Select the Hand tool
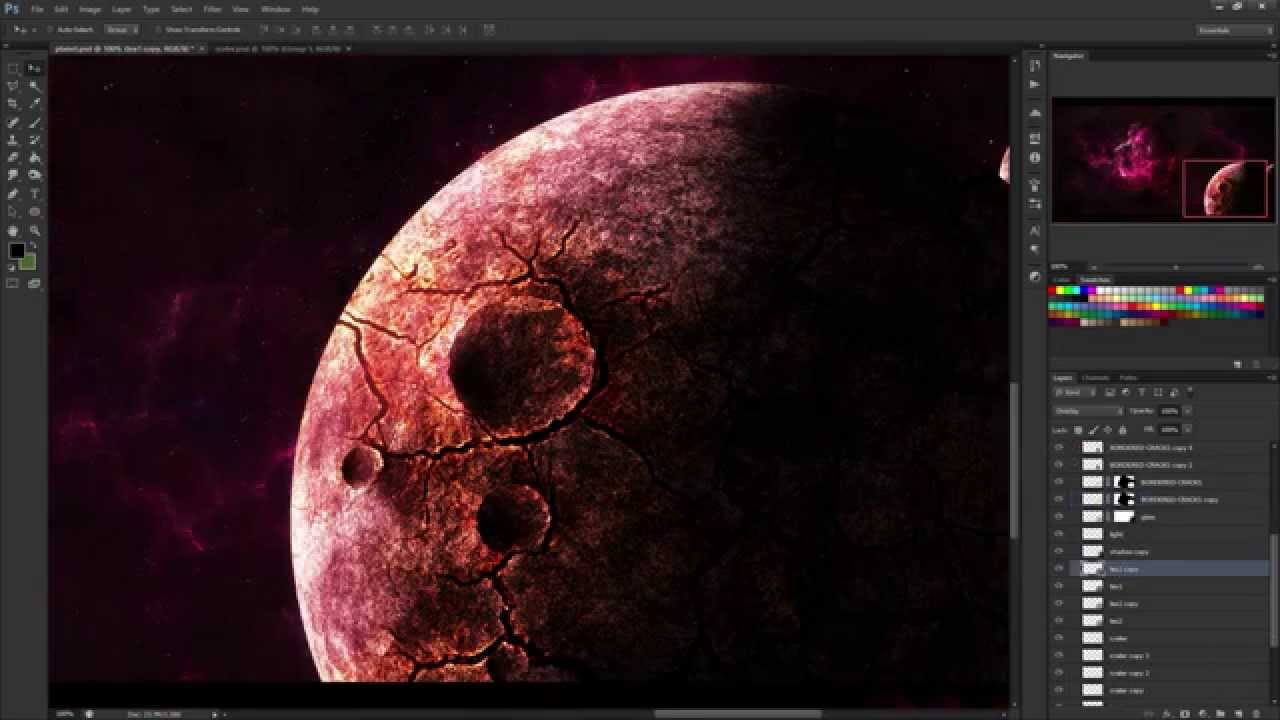Viewport: 1280px width, 720px height. tap(13, 230)
